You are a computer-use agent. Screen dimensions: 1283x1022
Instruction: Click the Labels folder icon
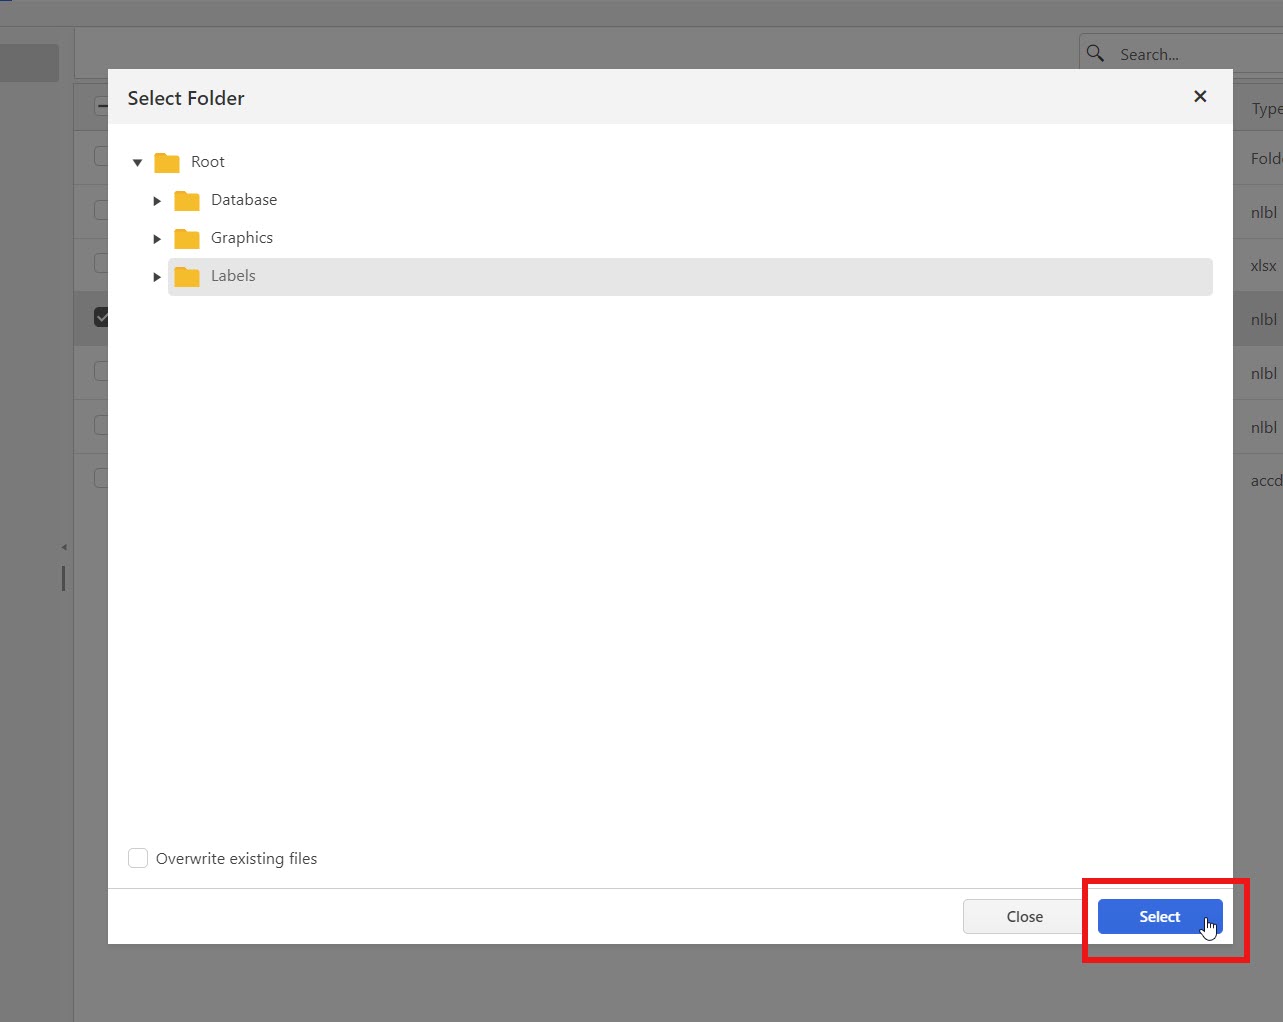(187, 276)
